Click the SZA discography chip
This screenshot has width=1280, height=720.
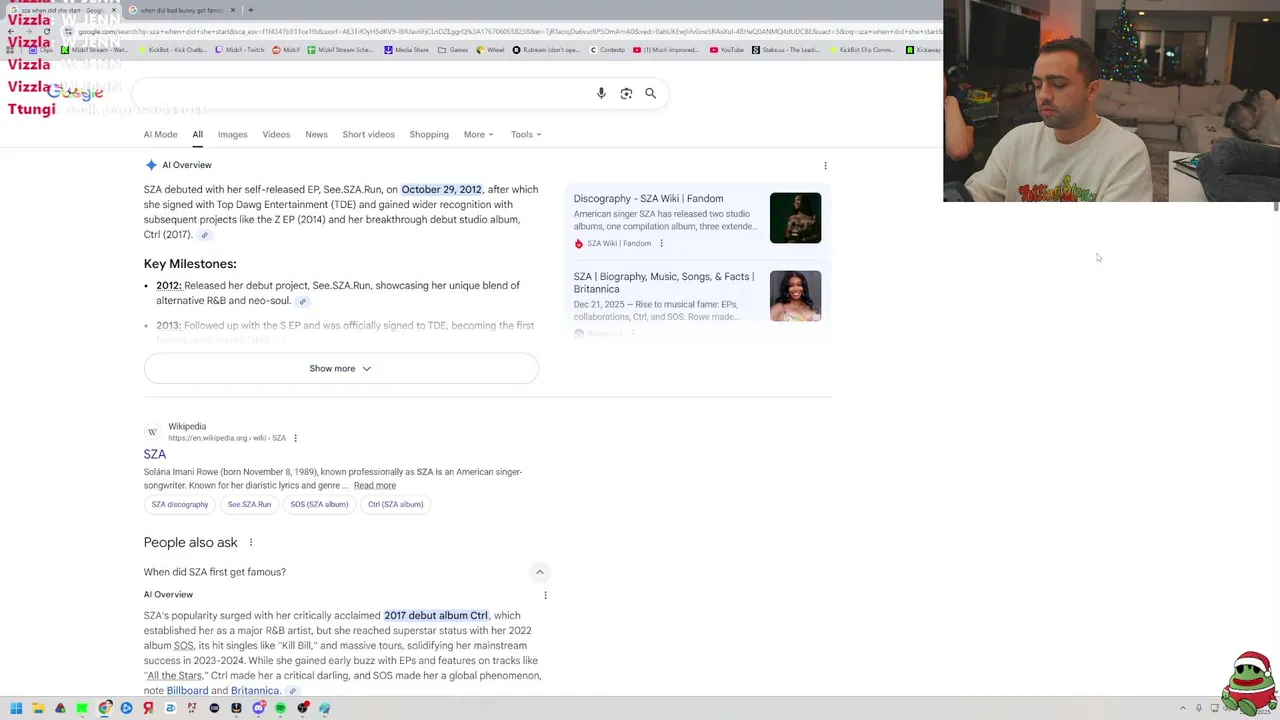coord(180,505)
